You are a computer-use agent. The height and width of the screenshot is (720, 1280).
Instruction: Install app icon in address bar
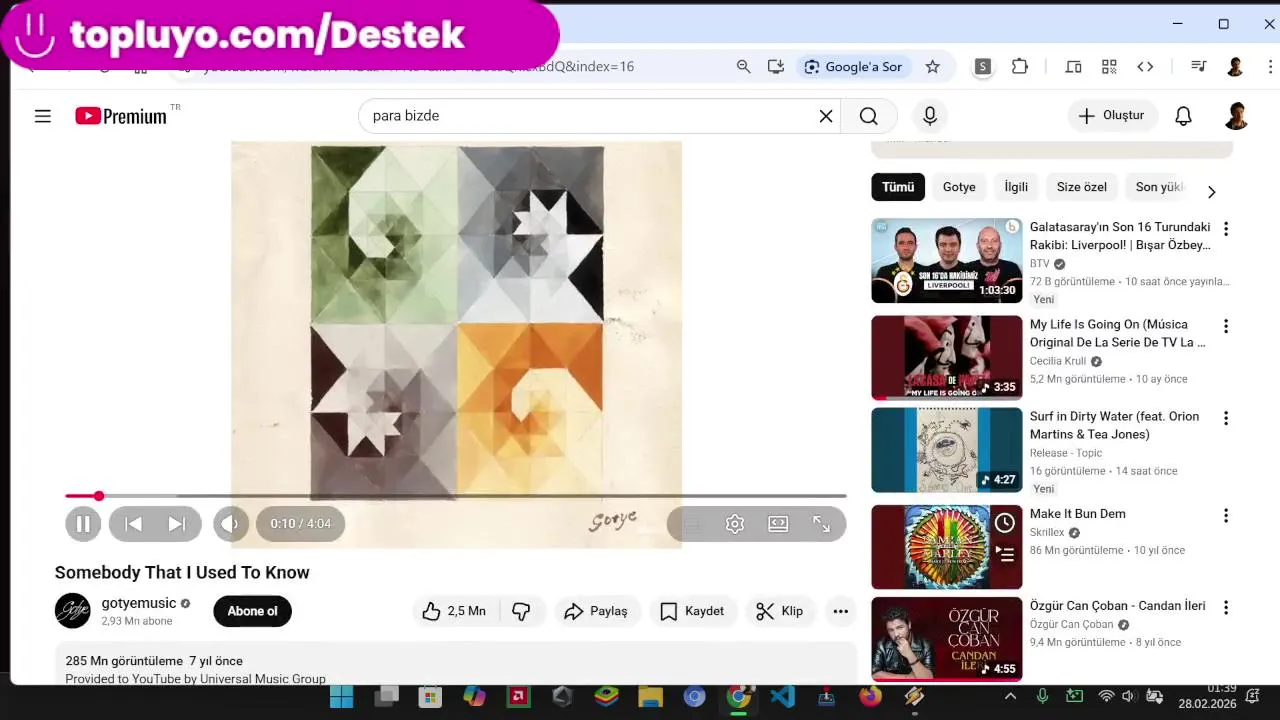tap(776, 66)
